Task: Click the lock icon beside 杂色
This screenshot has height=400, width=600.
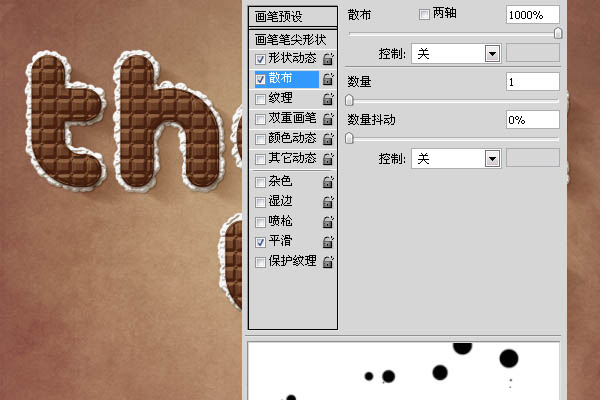Action: click(x=328, y=182)
